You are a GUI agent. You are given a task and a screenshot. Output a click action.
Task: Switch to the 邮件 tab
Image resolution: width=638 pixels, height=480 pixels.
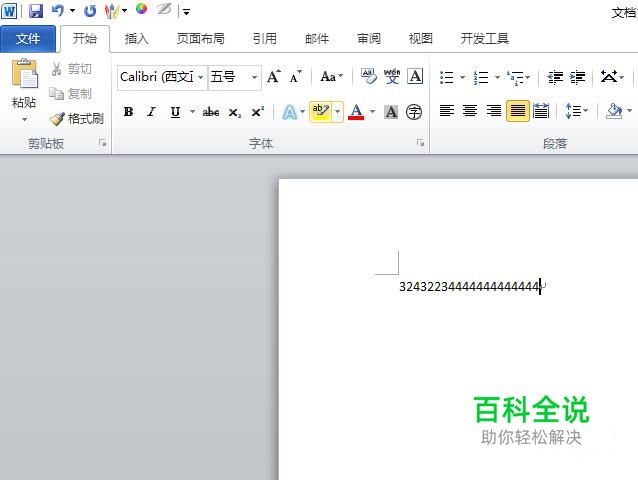317,39
